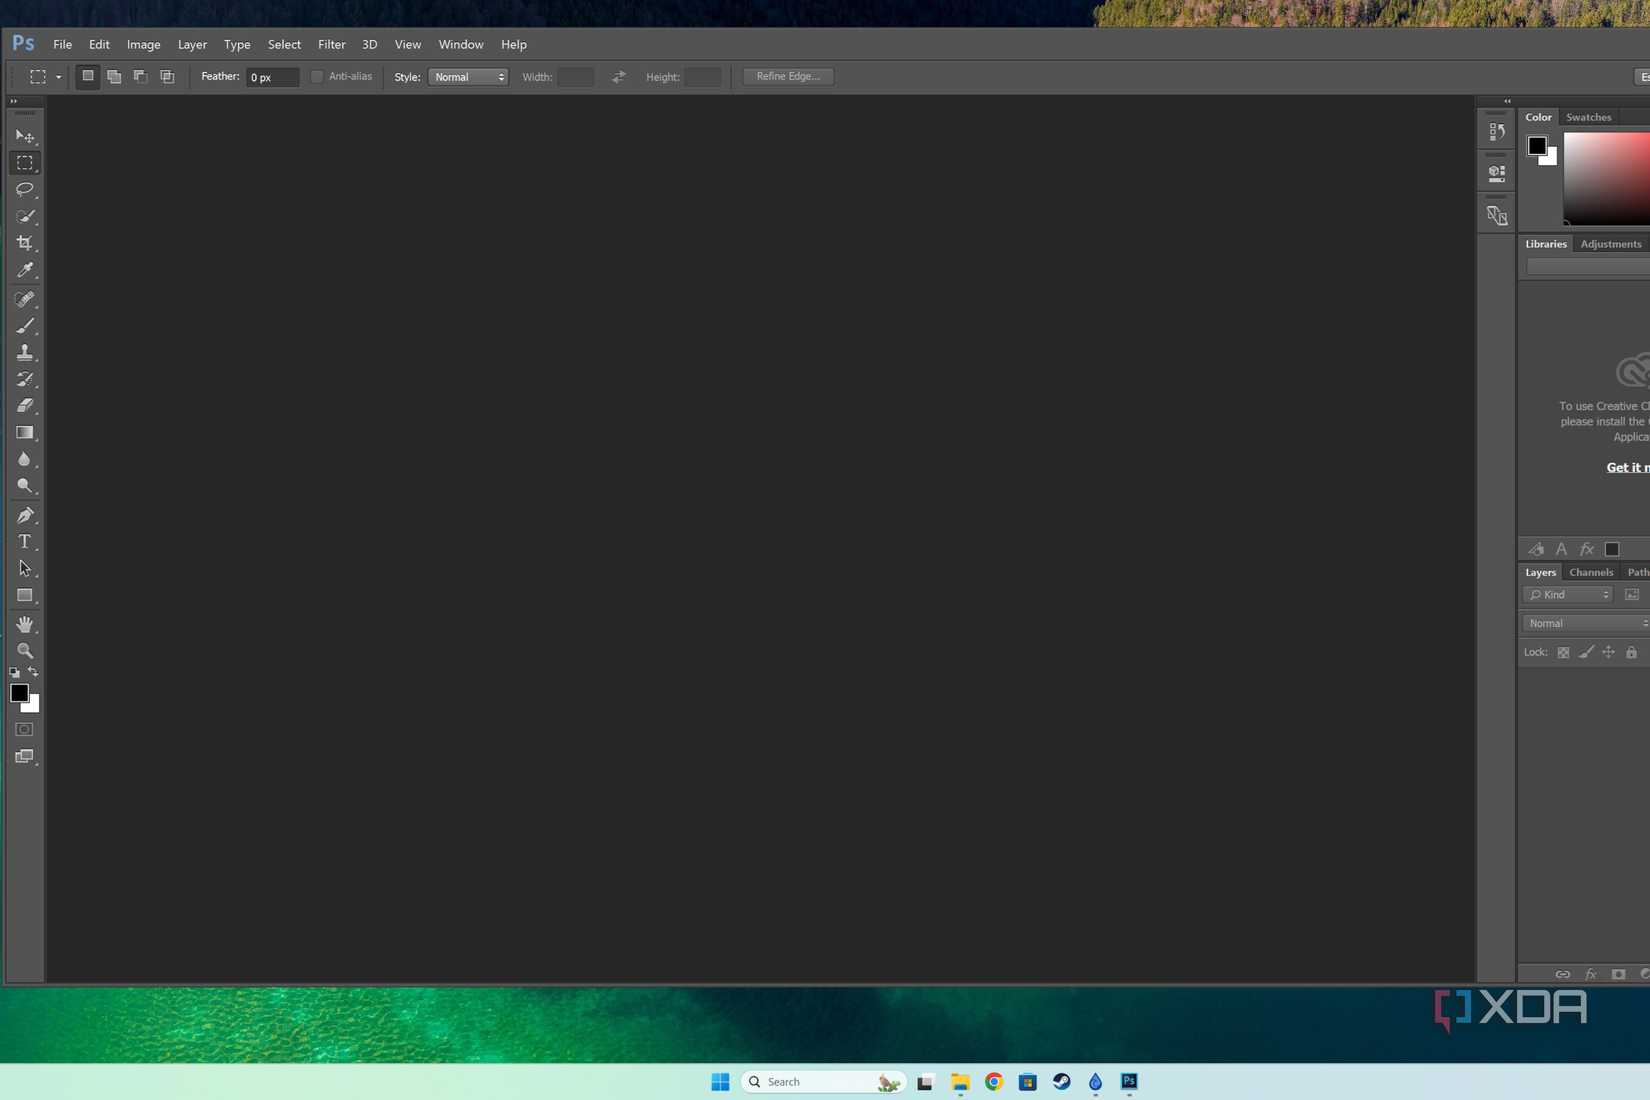Toggle Lock all for layer

[x=1631, y=653]
